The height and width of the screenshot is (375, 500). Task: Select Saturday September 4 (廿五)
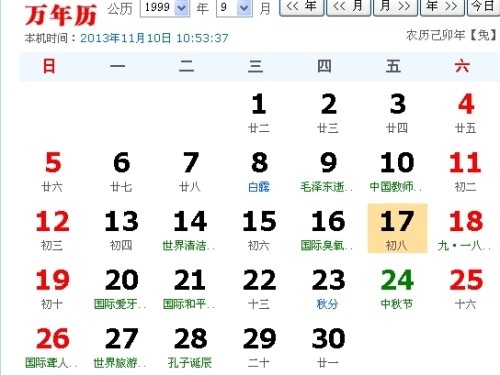coord(466,113)
